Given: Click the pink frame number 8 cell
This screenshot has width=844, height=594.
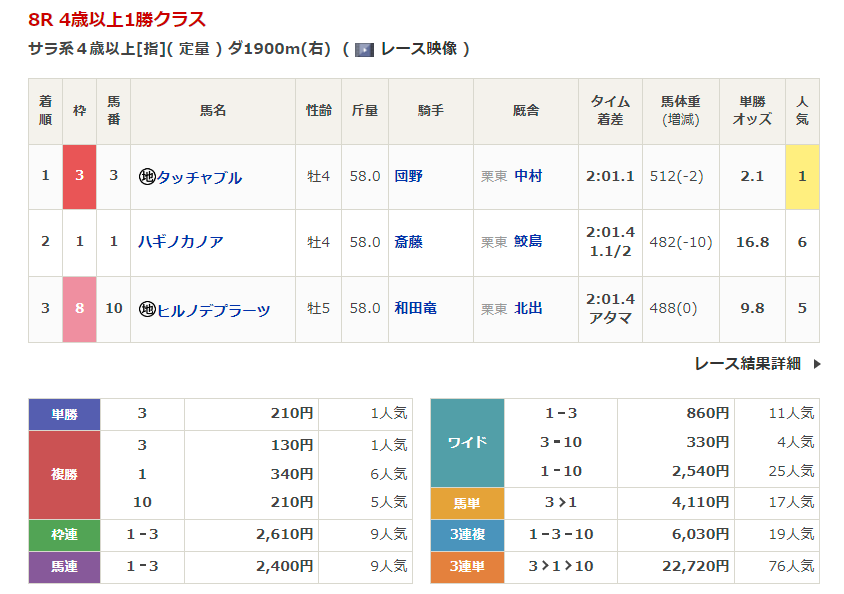Looking at the screenshot, I should [80, 309].
